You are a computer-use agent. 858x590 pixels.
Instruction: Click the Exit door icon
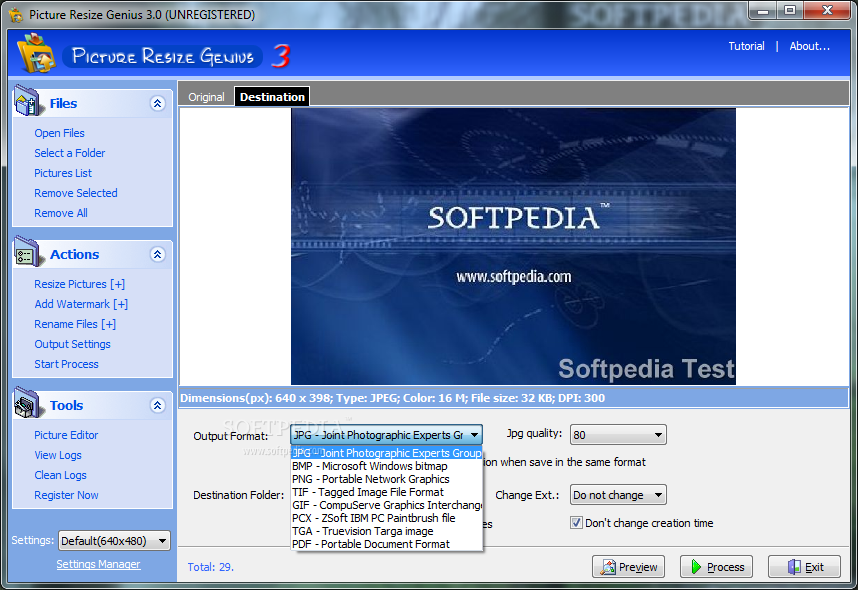794,567
